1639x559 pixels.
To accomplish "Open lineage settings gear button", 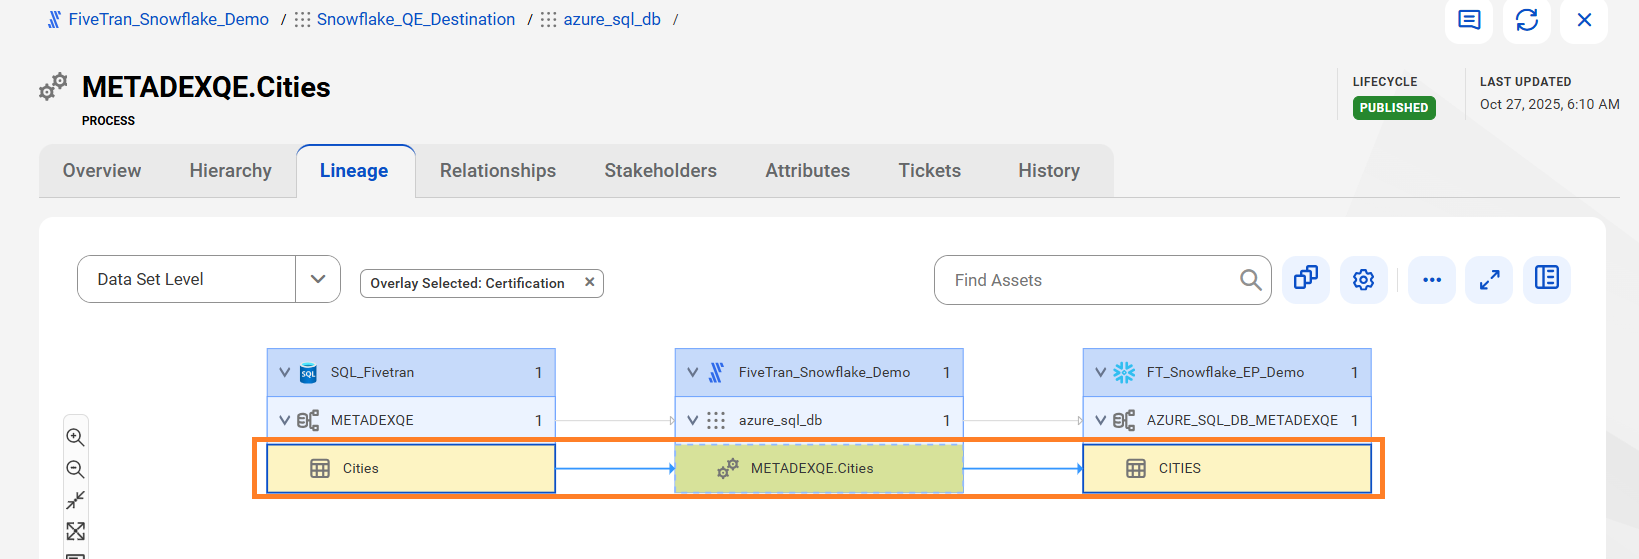I will [1364, 279].
